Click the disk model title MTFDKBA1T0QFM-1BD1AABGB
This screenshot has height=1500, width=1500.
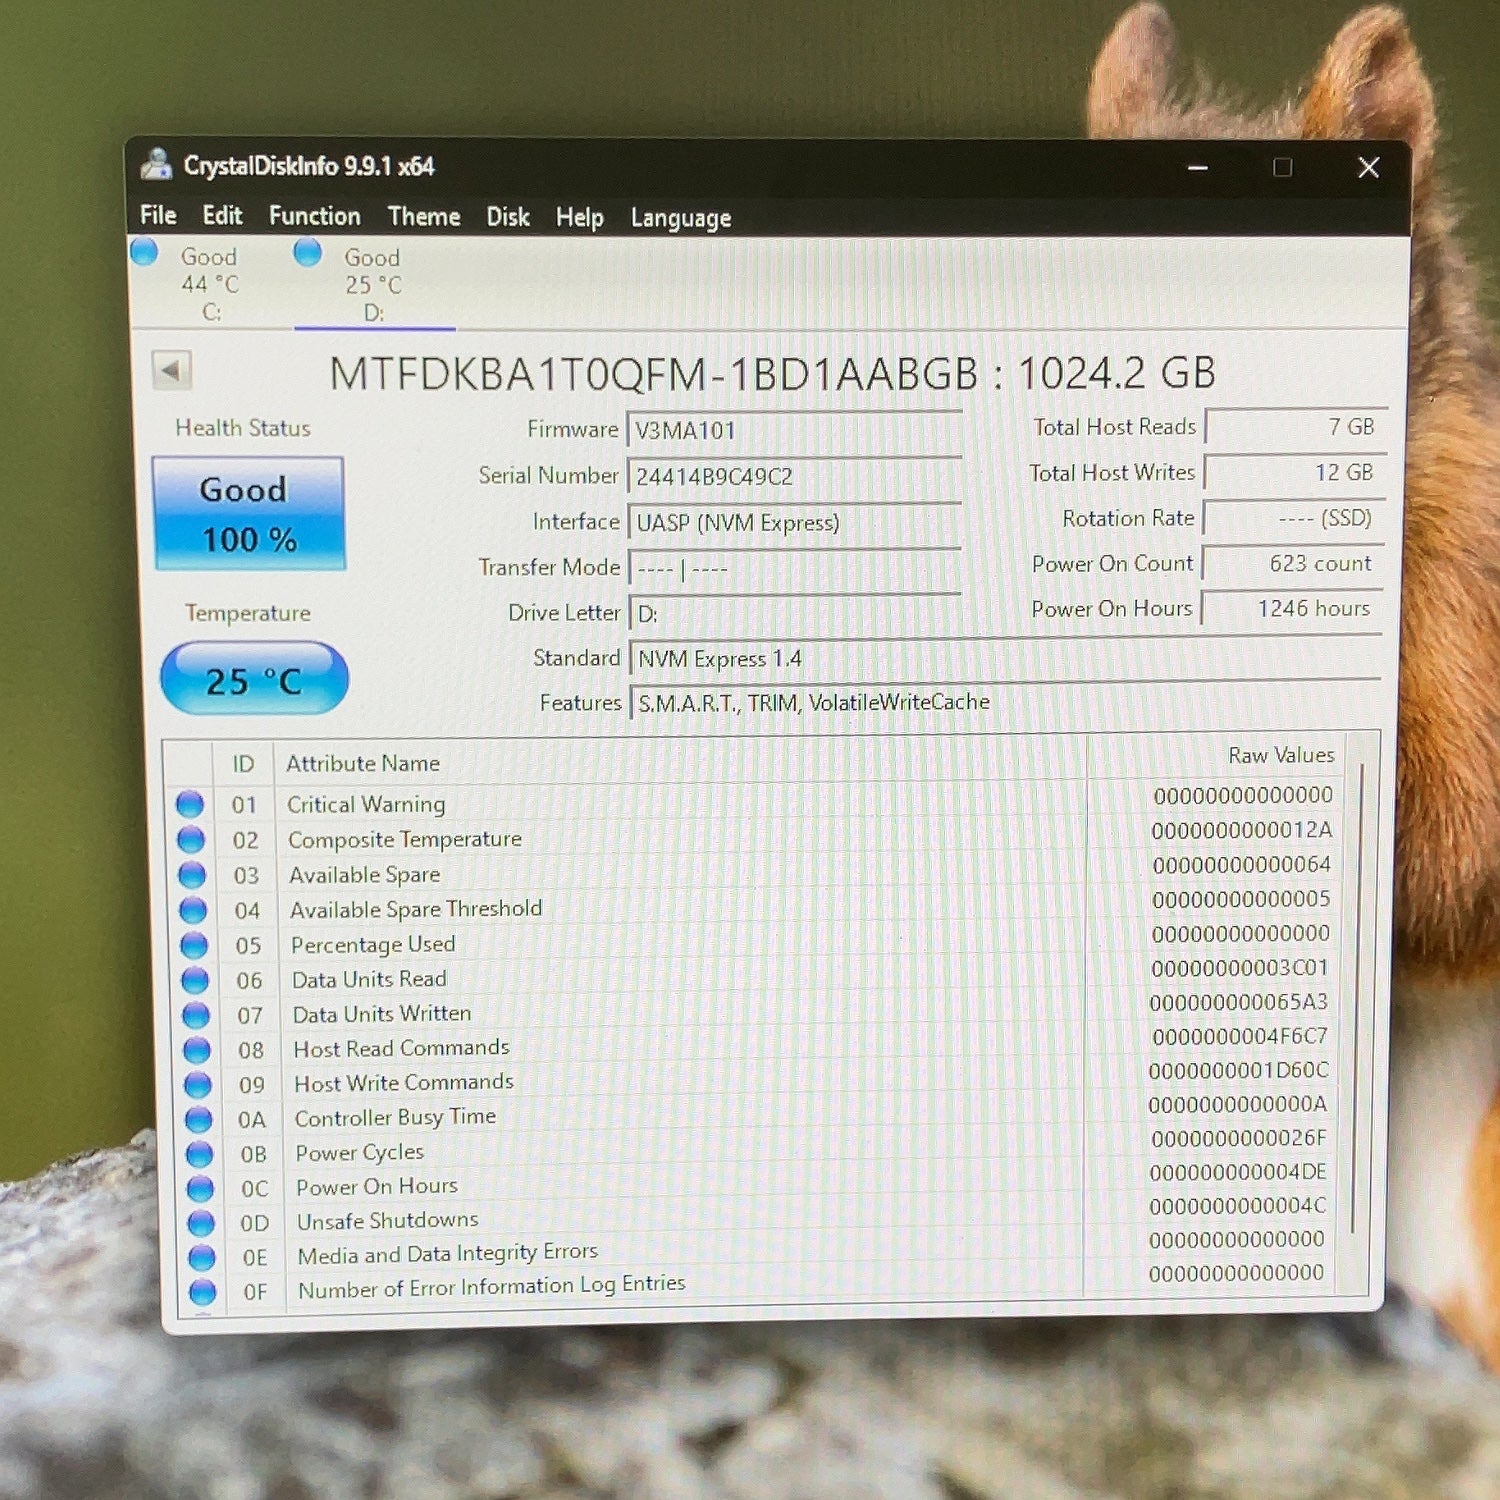pos(654,373)
